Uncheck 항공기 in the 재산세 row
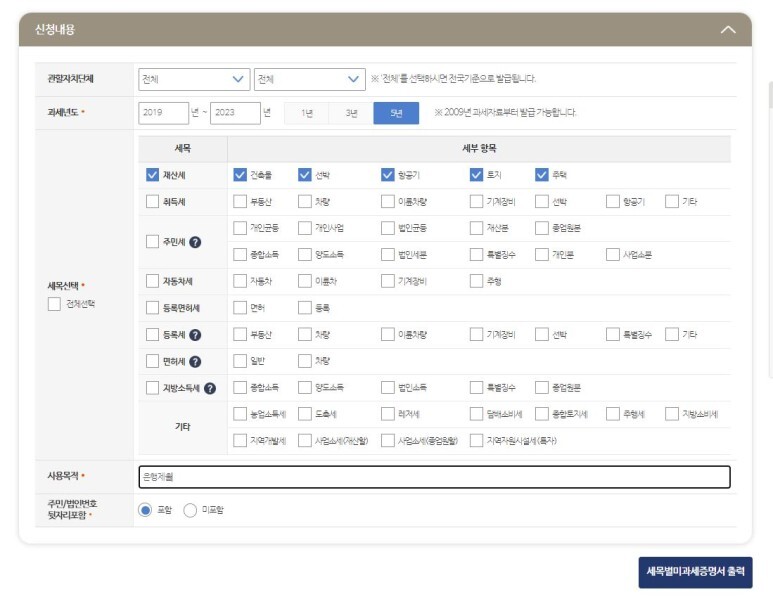The height and width of the screenshot is (599, 773). click(x=387, y=175)
